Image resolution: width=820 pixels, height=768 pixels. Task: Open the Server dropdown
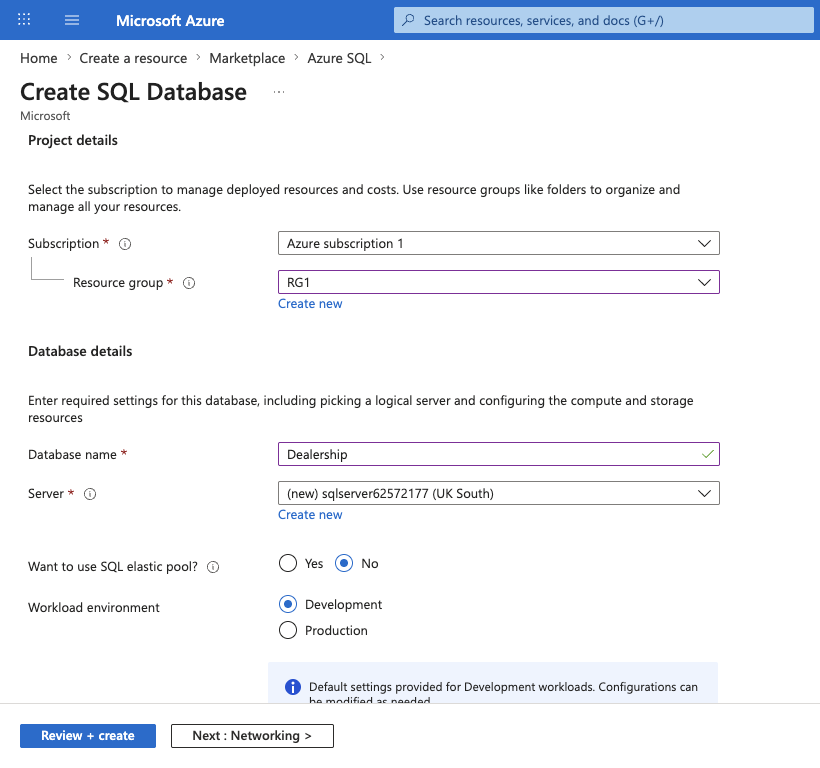[499, 493]
